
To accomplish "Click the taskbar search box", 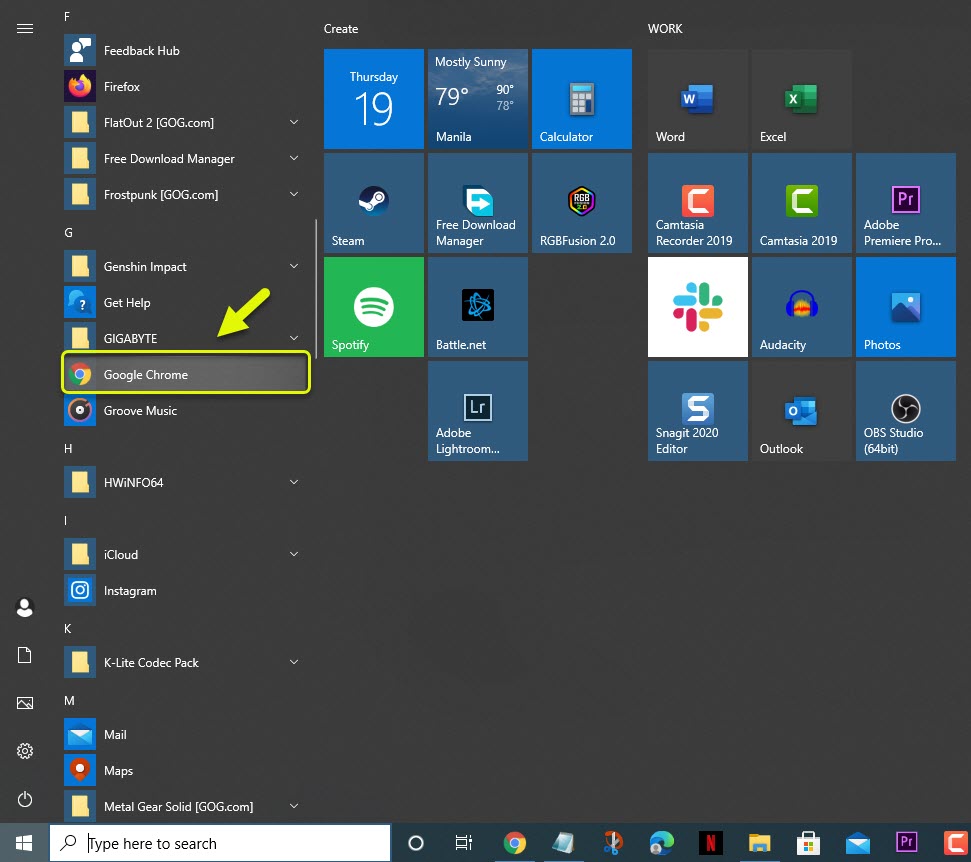I will coord(220,843).
